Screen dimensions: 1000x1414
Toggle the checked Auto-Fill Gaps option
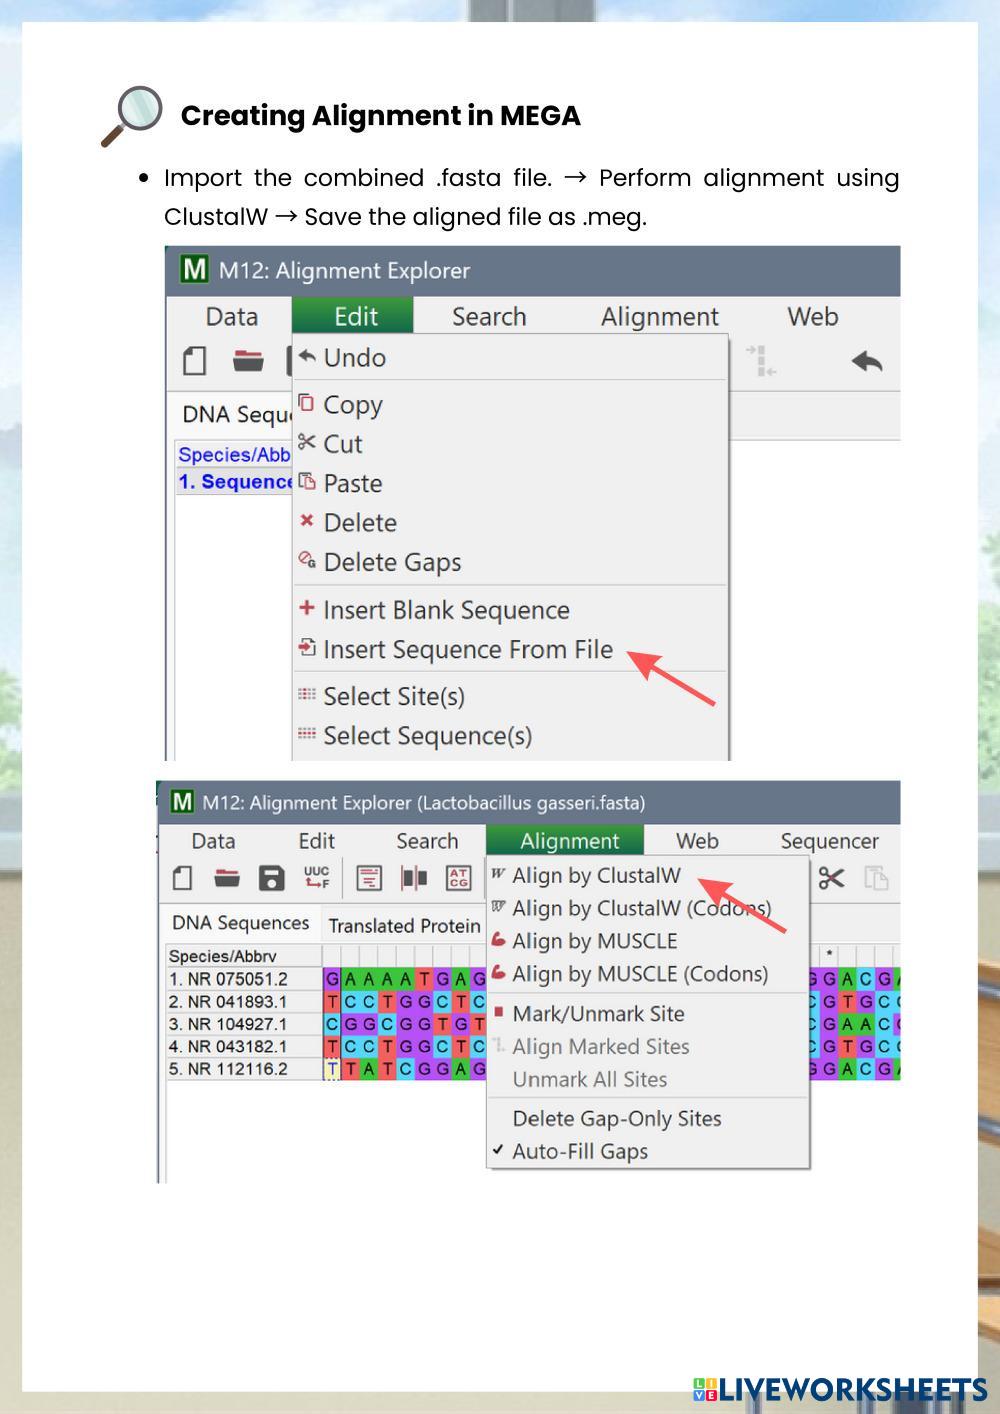[x=579, y=1151]
